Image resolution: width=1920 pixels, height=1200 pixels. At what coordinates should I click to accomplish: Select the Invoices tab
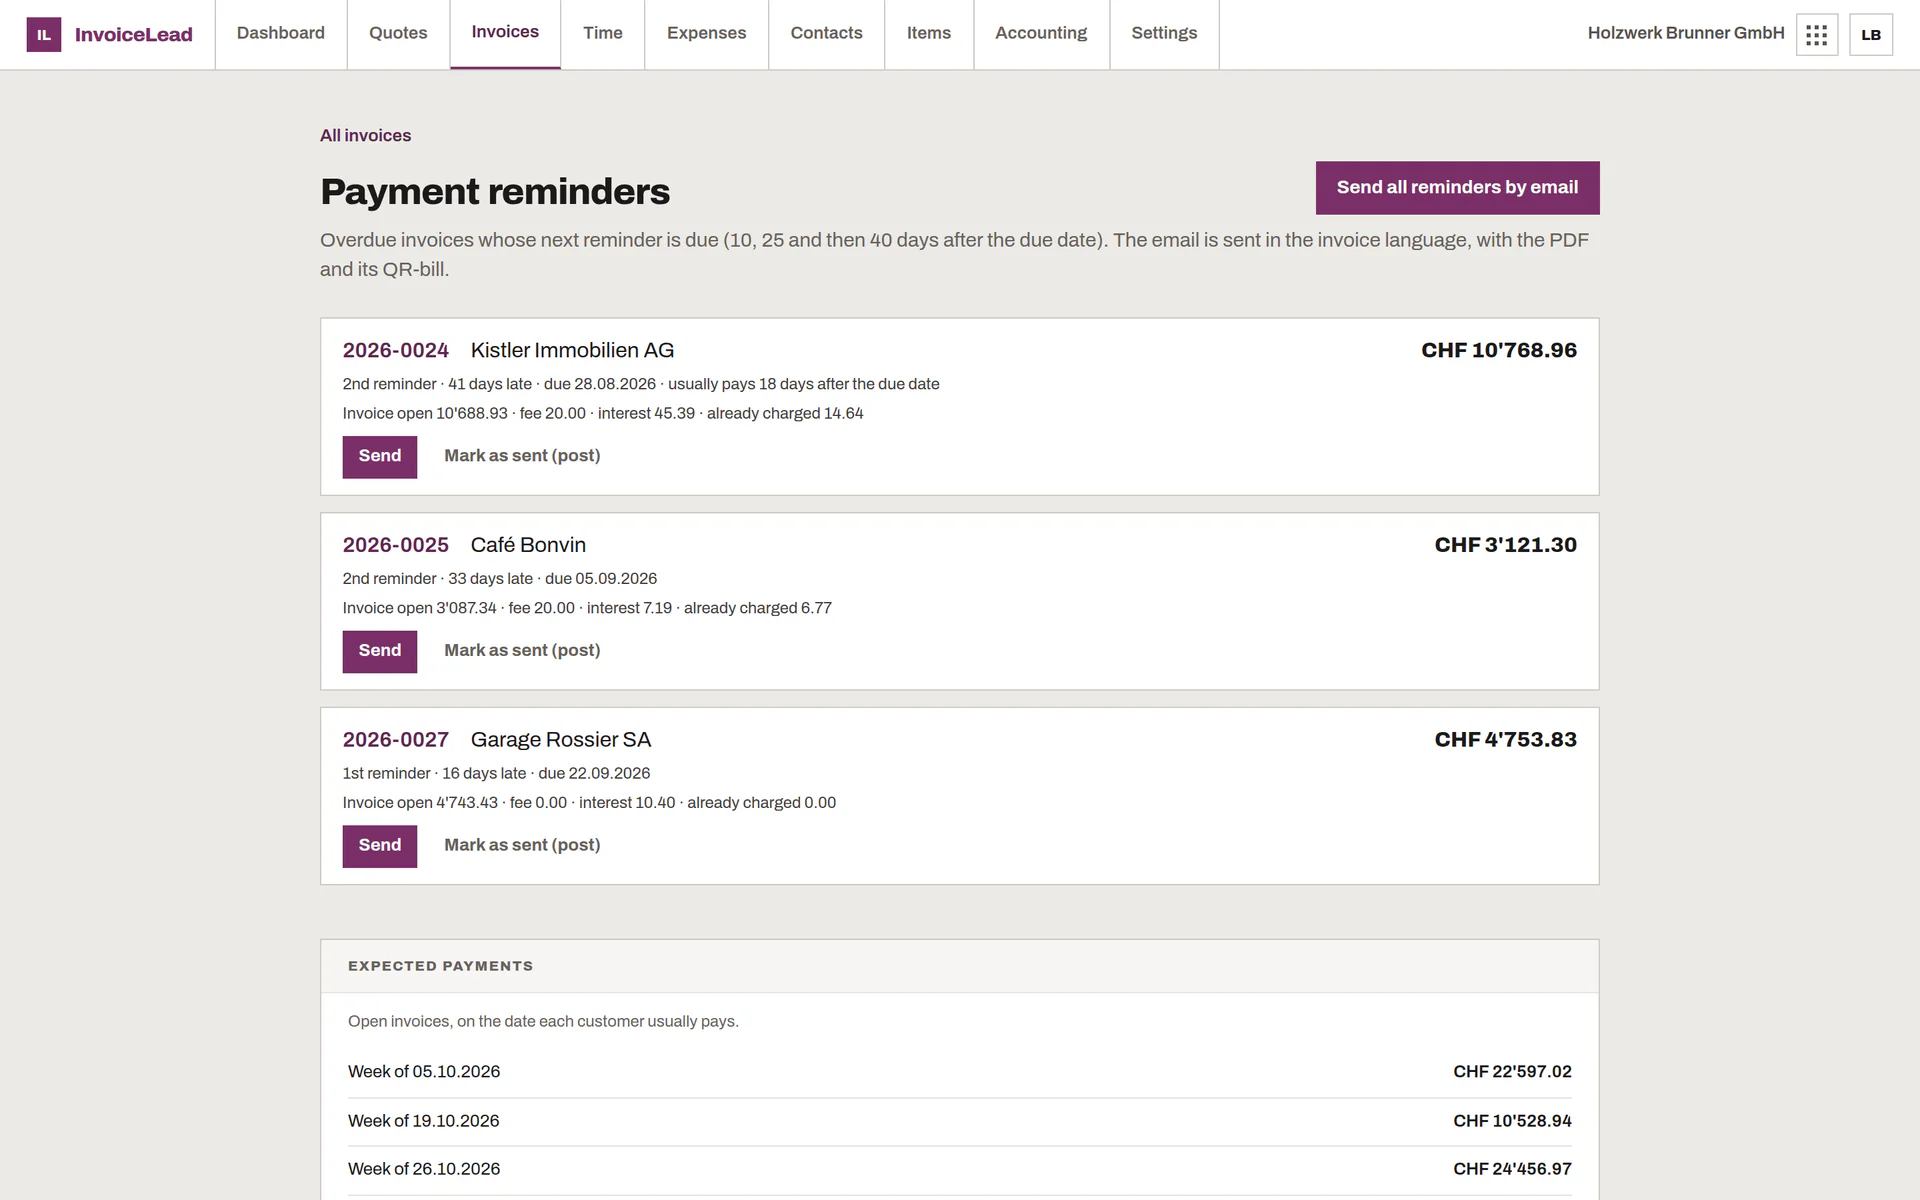pos(505,34)
